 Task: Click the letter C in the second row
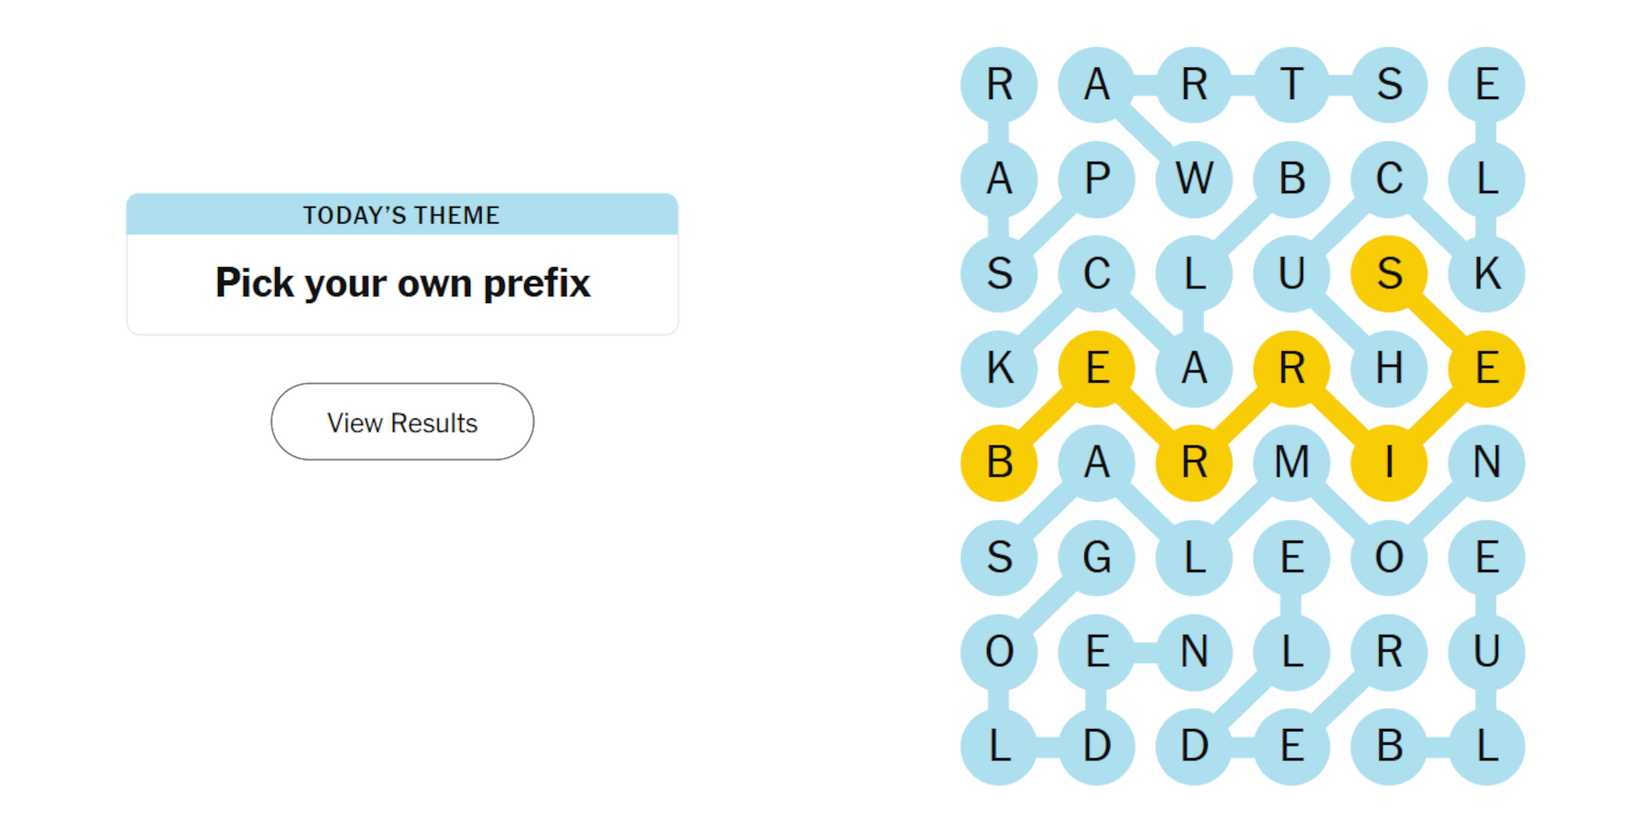click(x=1389, y=180)
